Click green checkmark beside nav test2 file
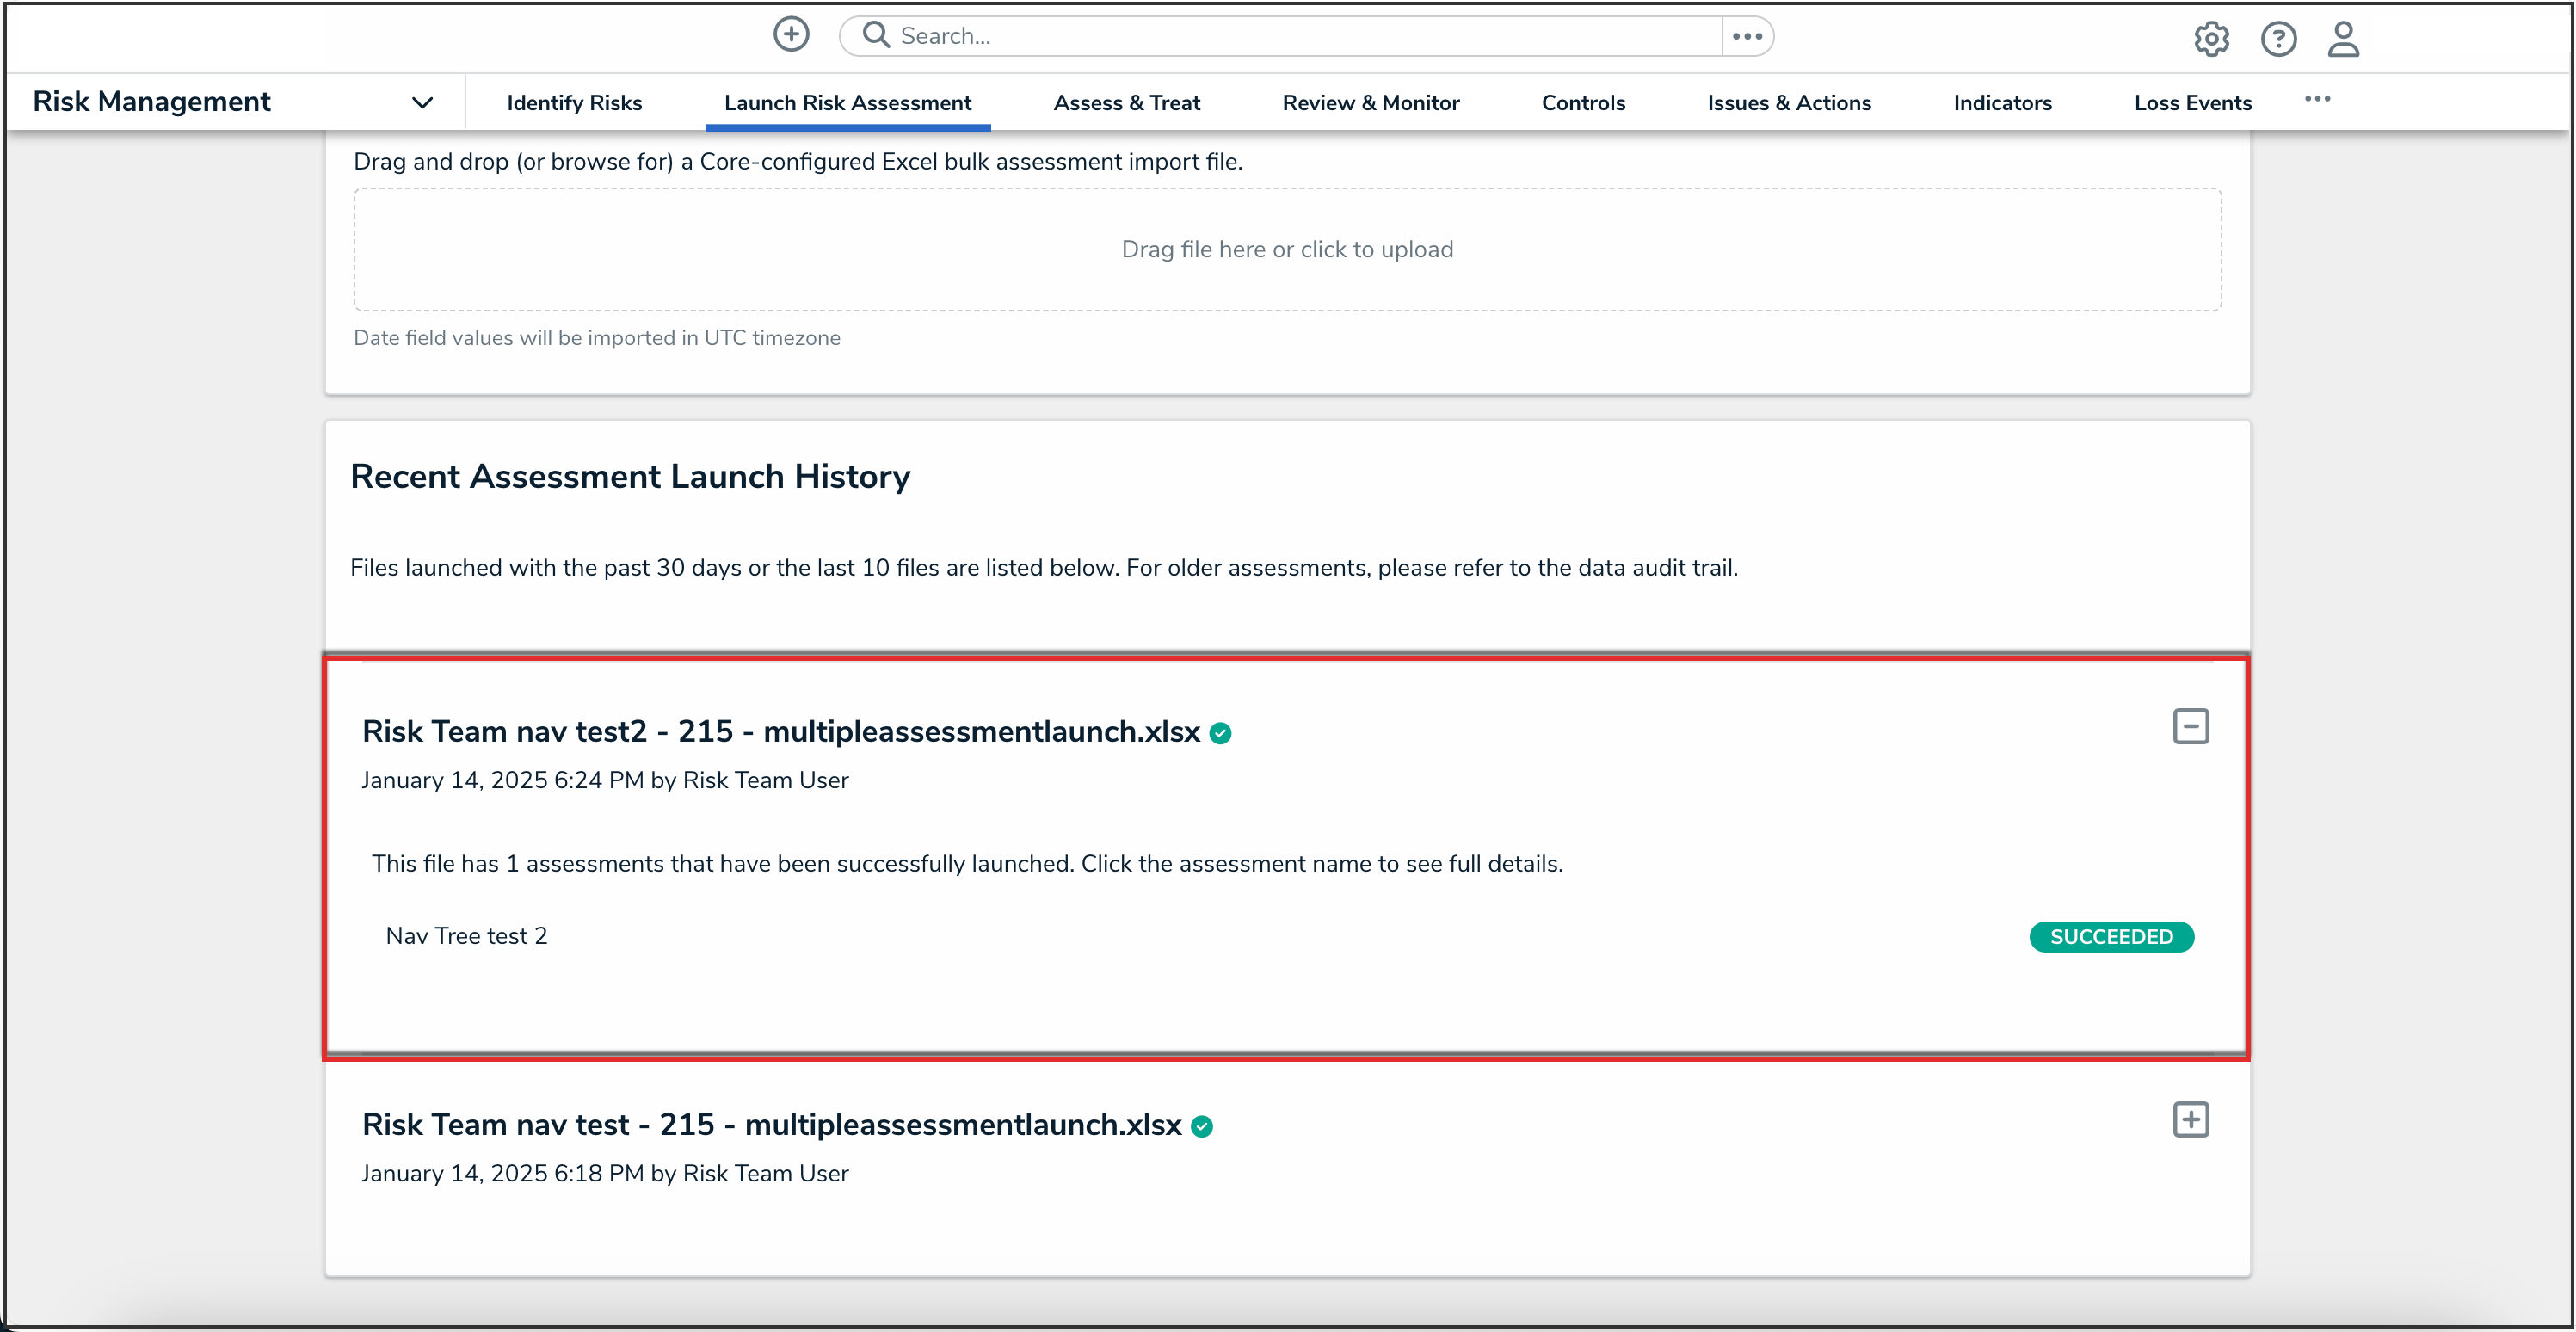Screen dimensions: 2576x1332 pos(1220,733)
